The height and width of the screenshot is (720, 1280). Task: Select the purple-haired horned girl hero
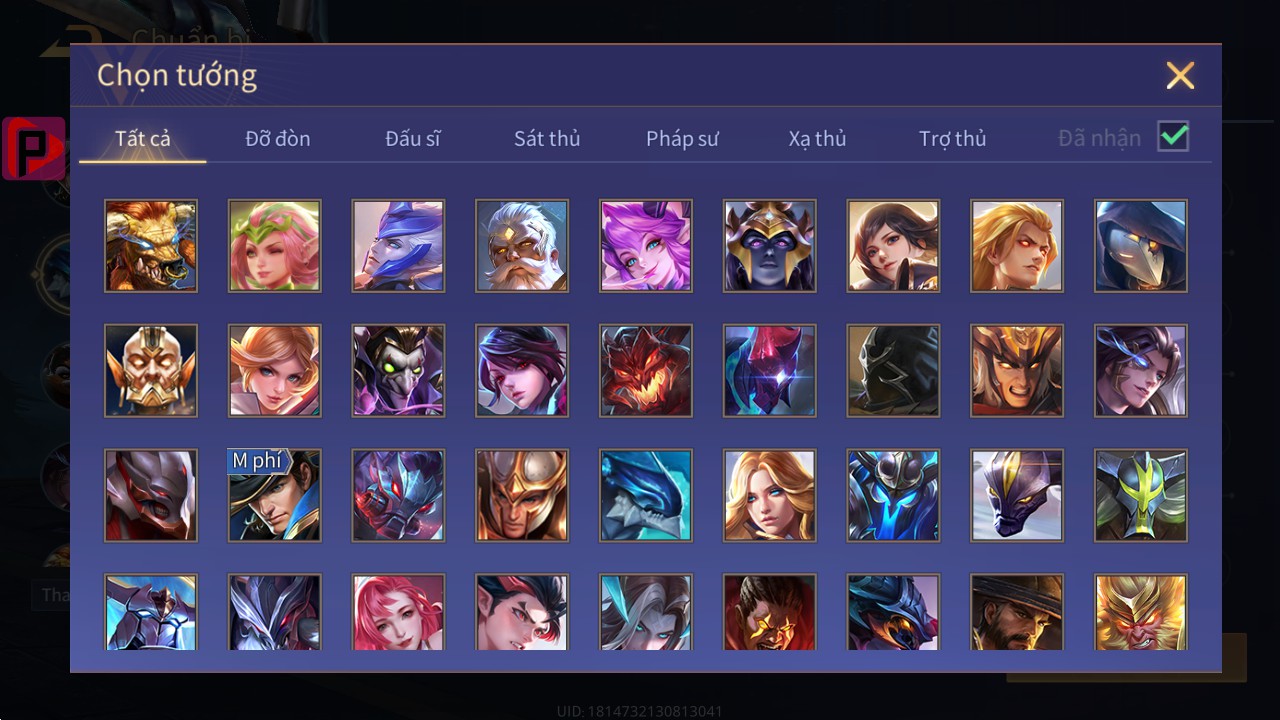[646, 246]
